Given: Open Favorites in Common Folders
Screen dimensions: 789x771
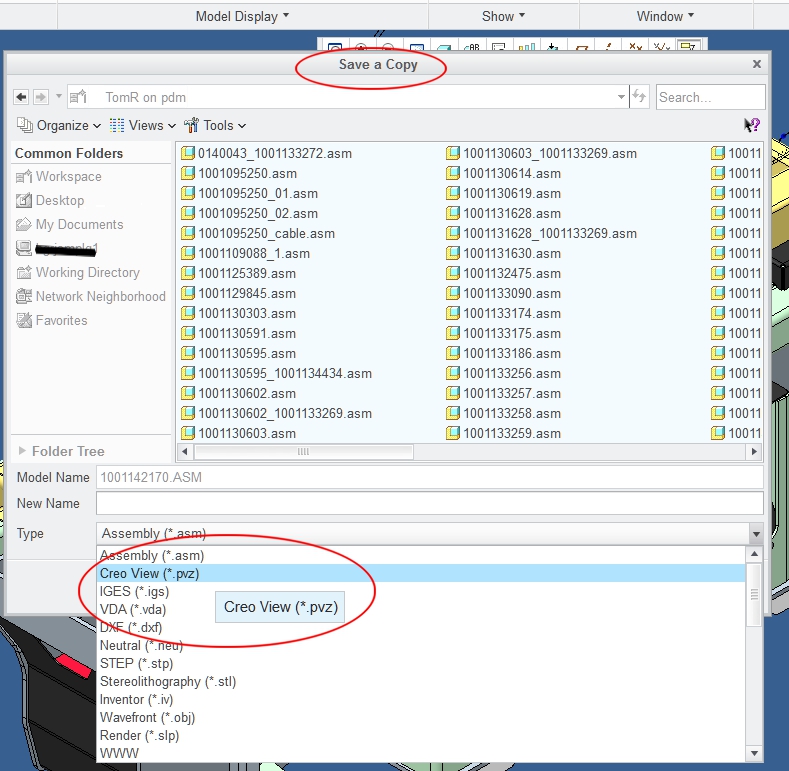Looking at the screenshot, I should pos(51,320).
